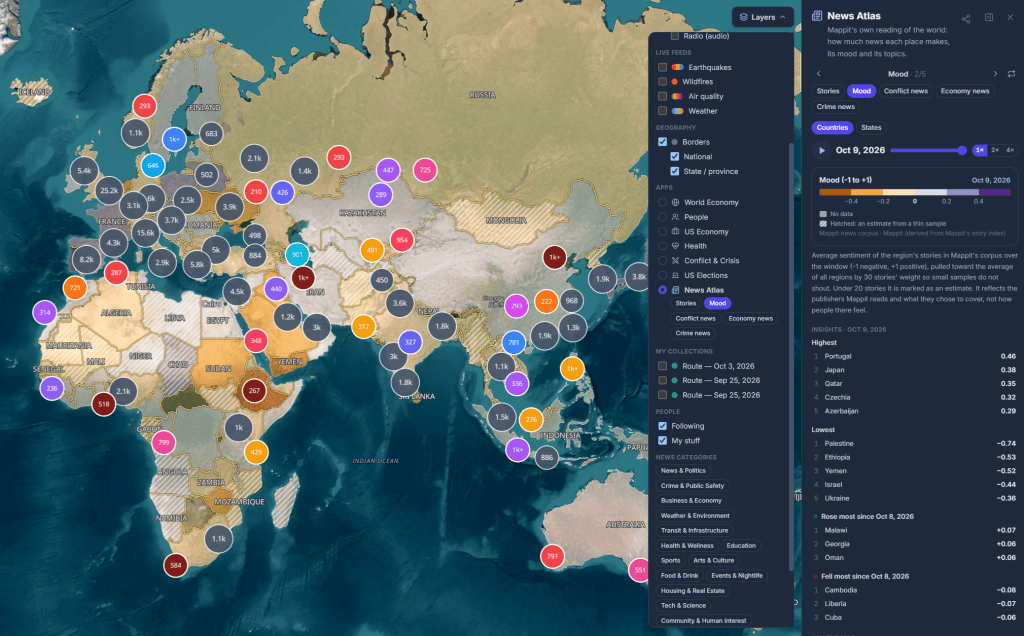Click the Air quality color icon
The height and width of the screenshot is (636, 1024).
pos(677,96)
